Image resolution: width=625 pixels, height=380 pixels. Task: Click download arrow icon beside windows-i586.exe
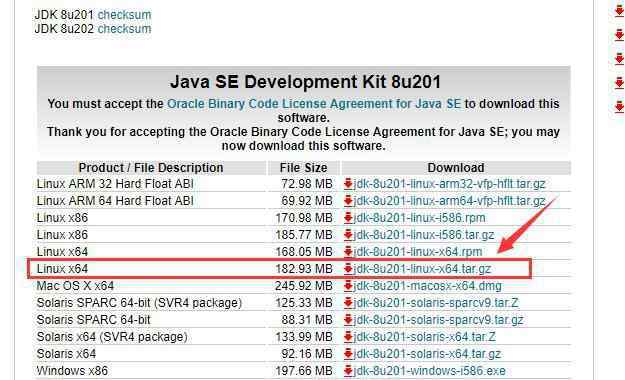348,371
